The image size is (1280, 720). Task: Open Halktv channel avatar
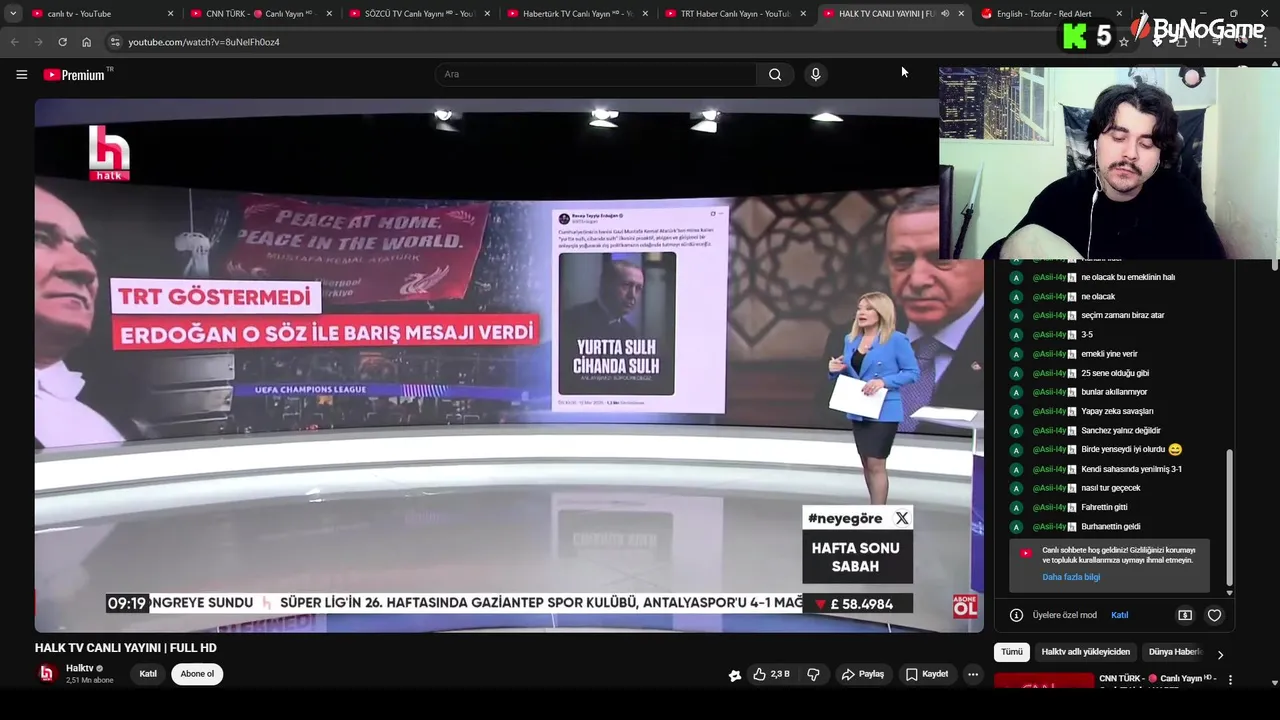tap(46, 674)
